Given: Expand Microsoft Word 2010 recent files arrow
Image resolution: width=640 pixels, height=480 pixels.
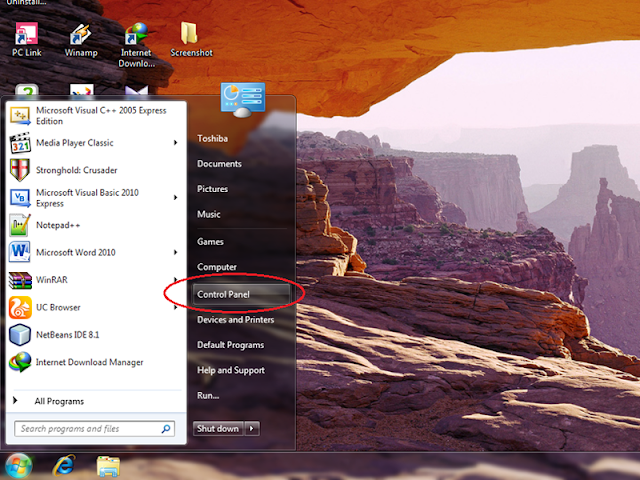Looking at the screenshot, I should click(x=176, y=252).
